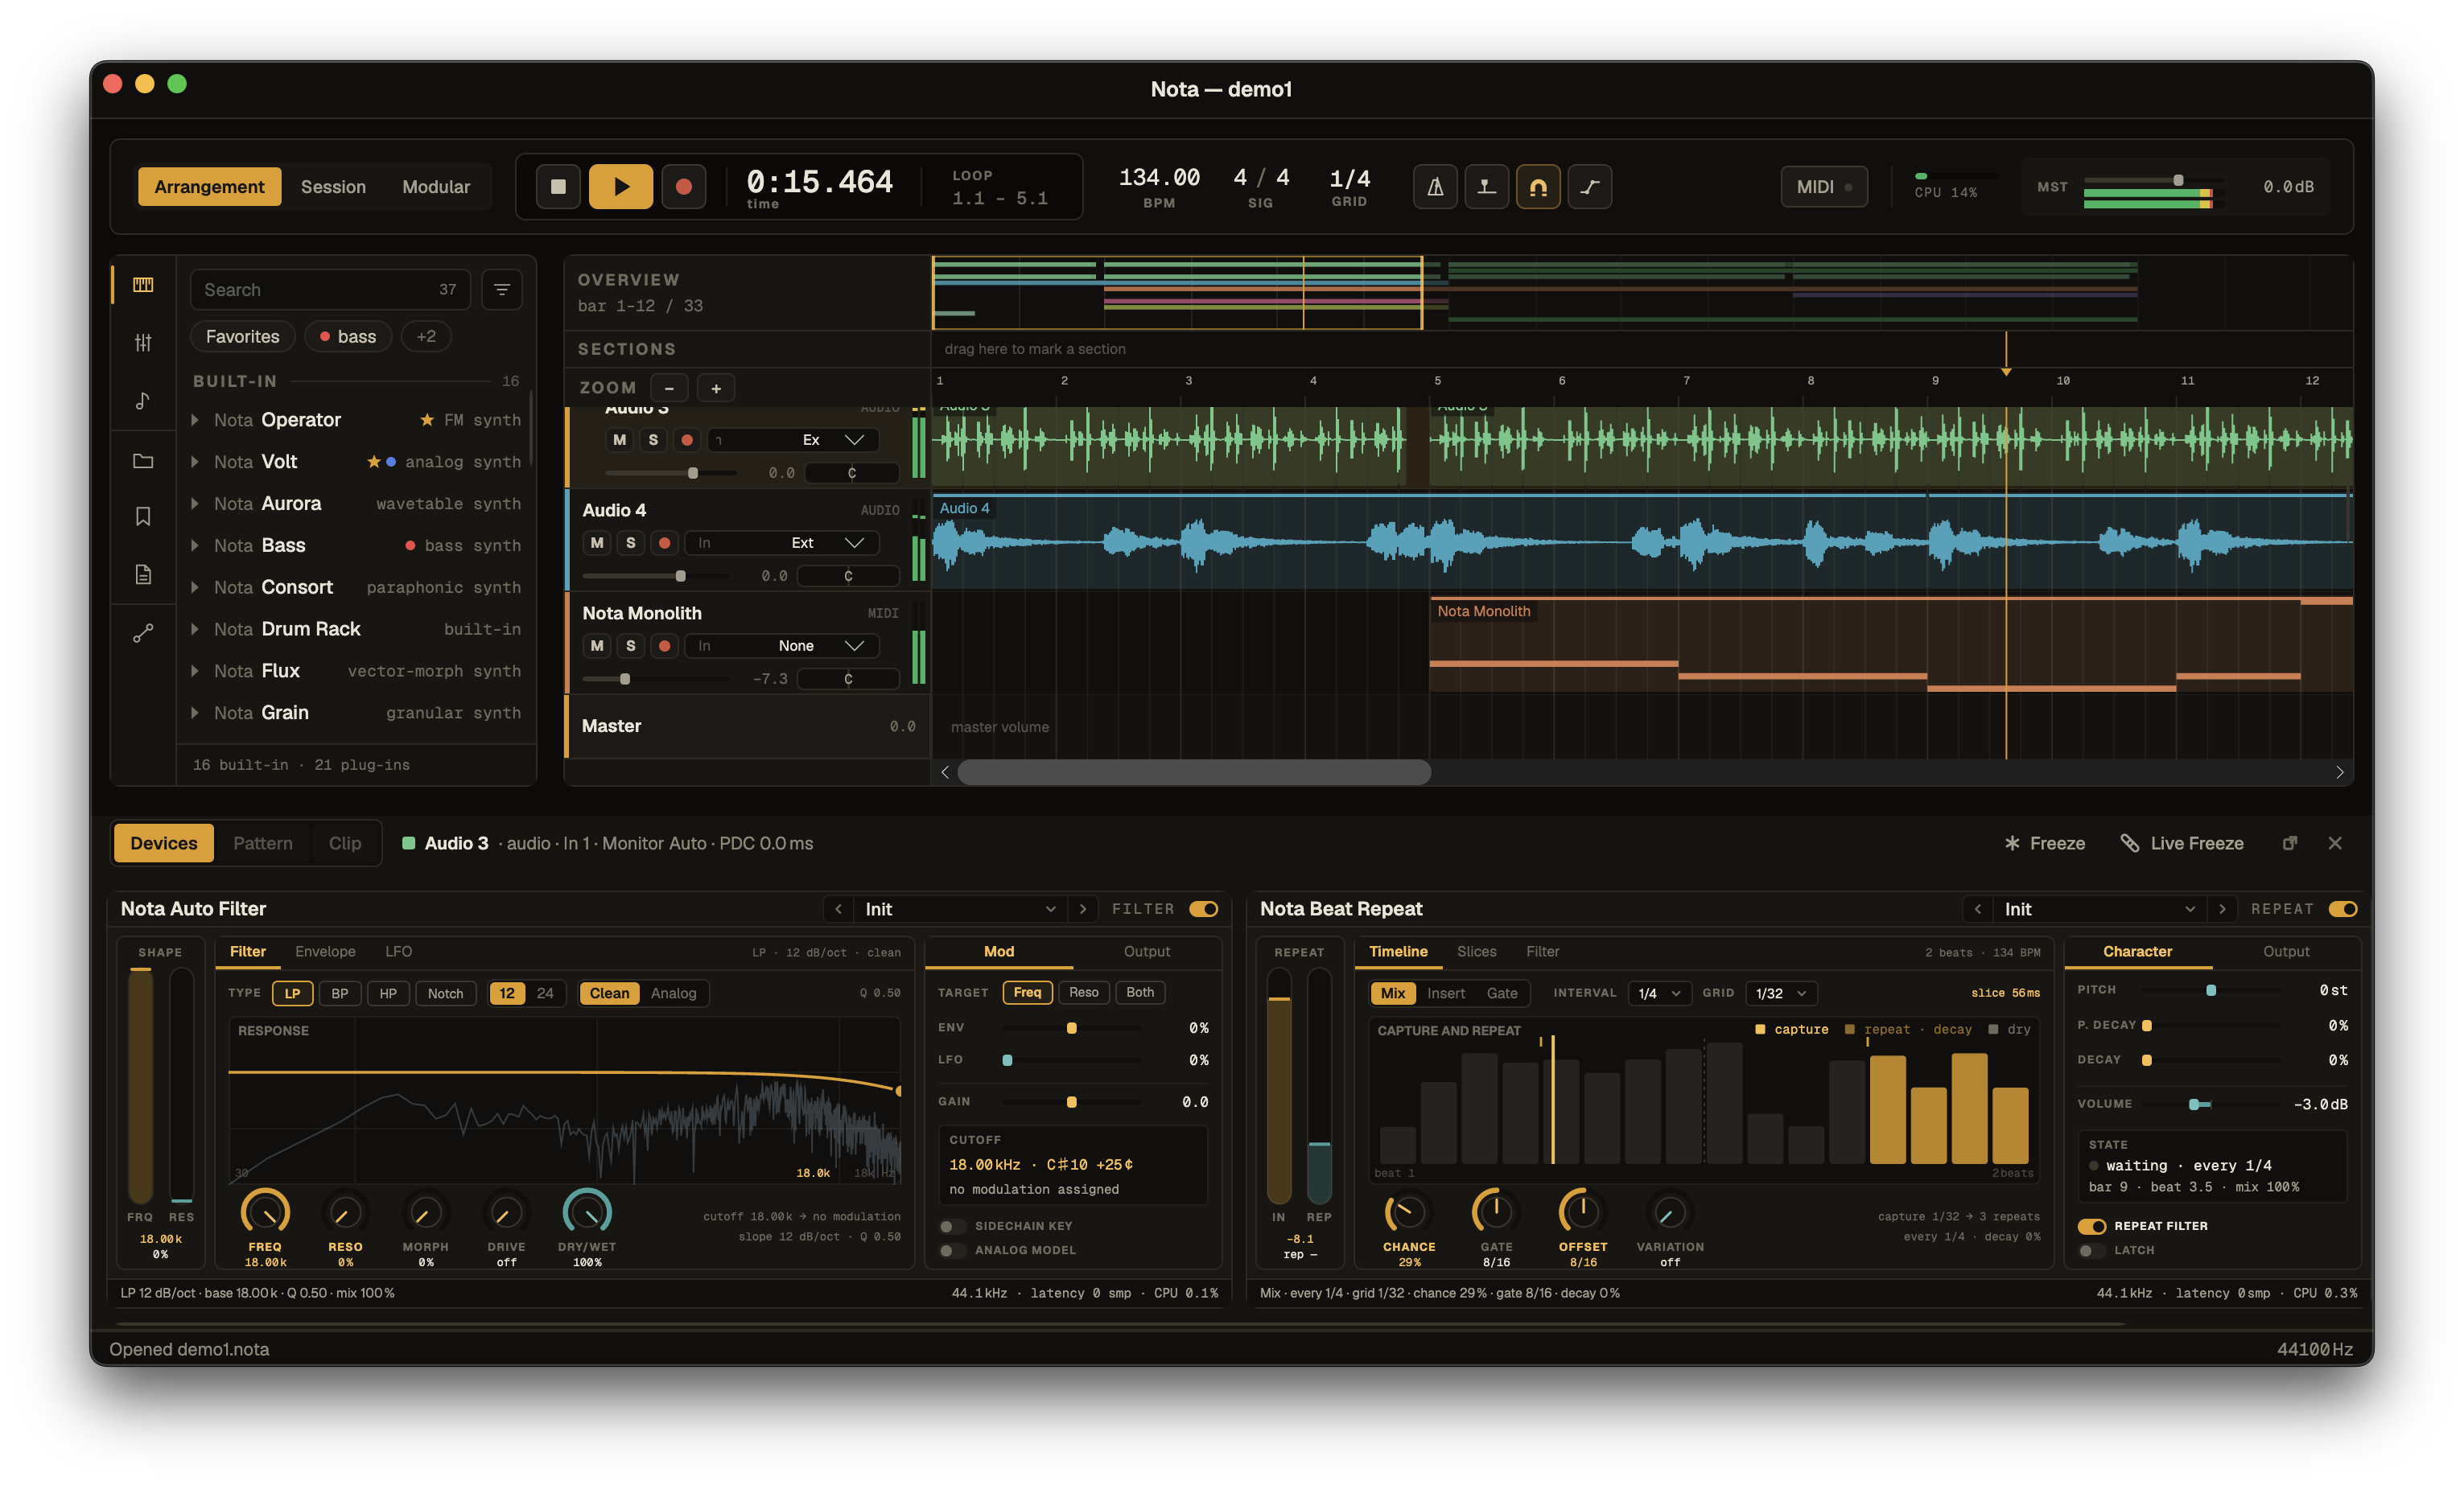
Task: Solo the Audio 4 track
Action: point(630,543)
